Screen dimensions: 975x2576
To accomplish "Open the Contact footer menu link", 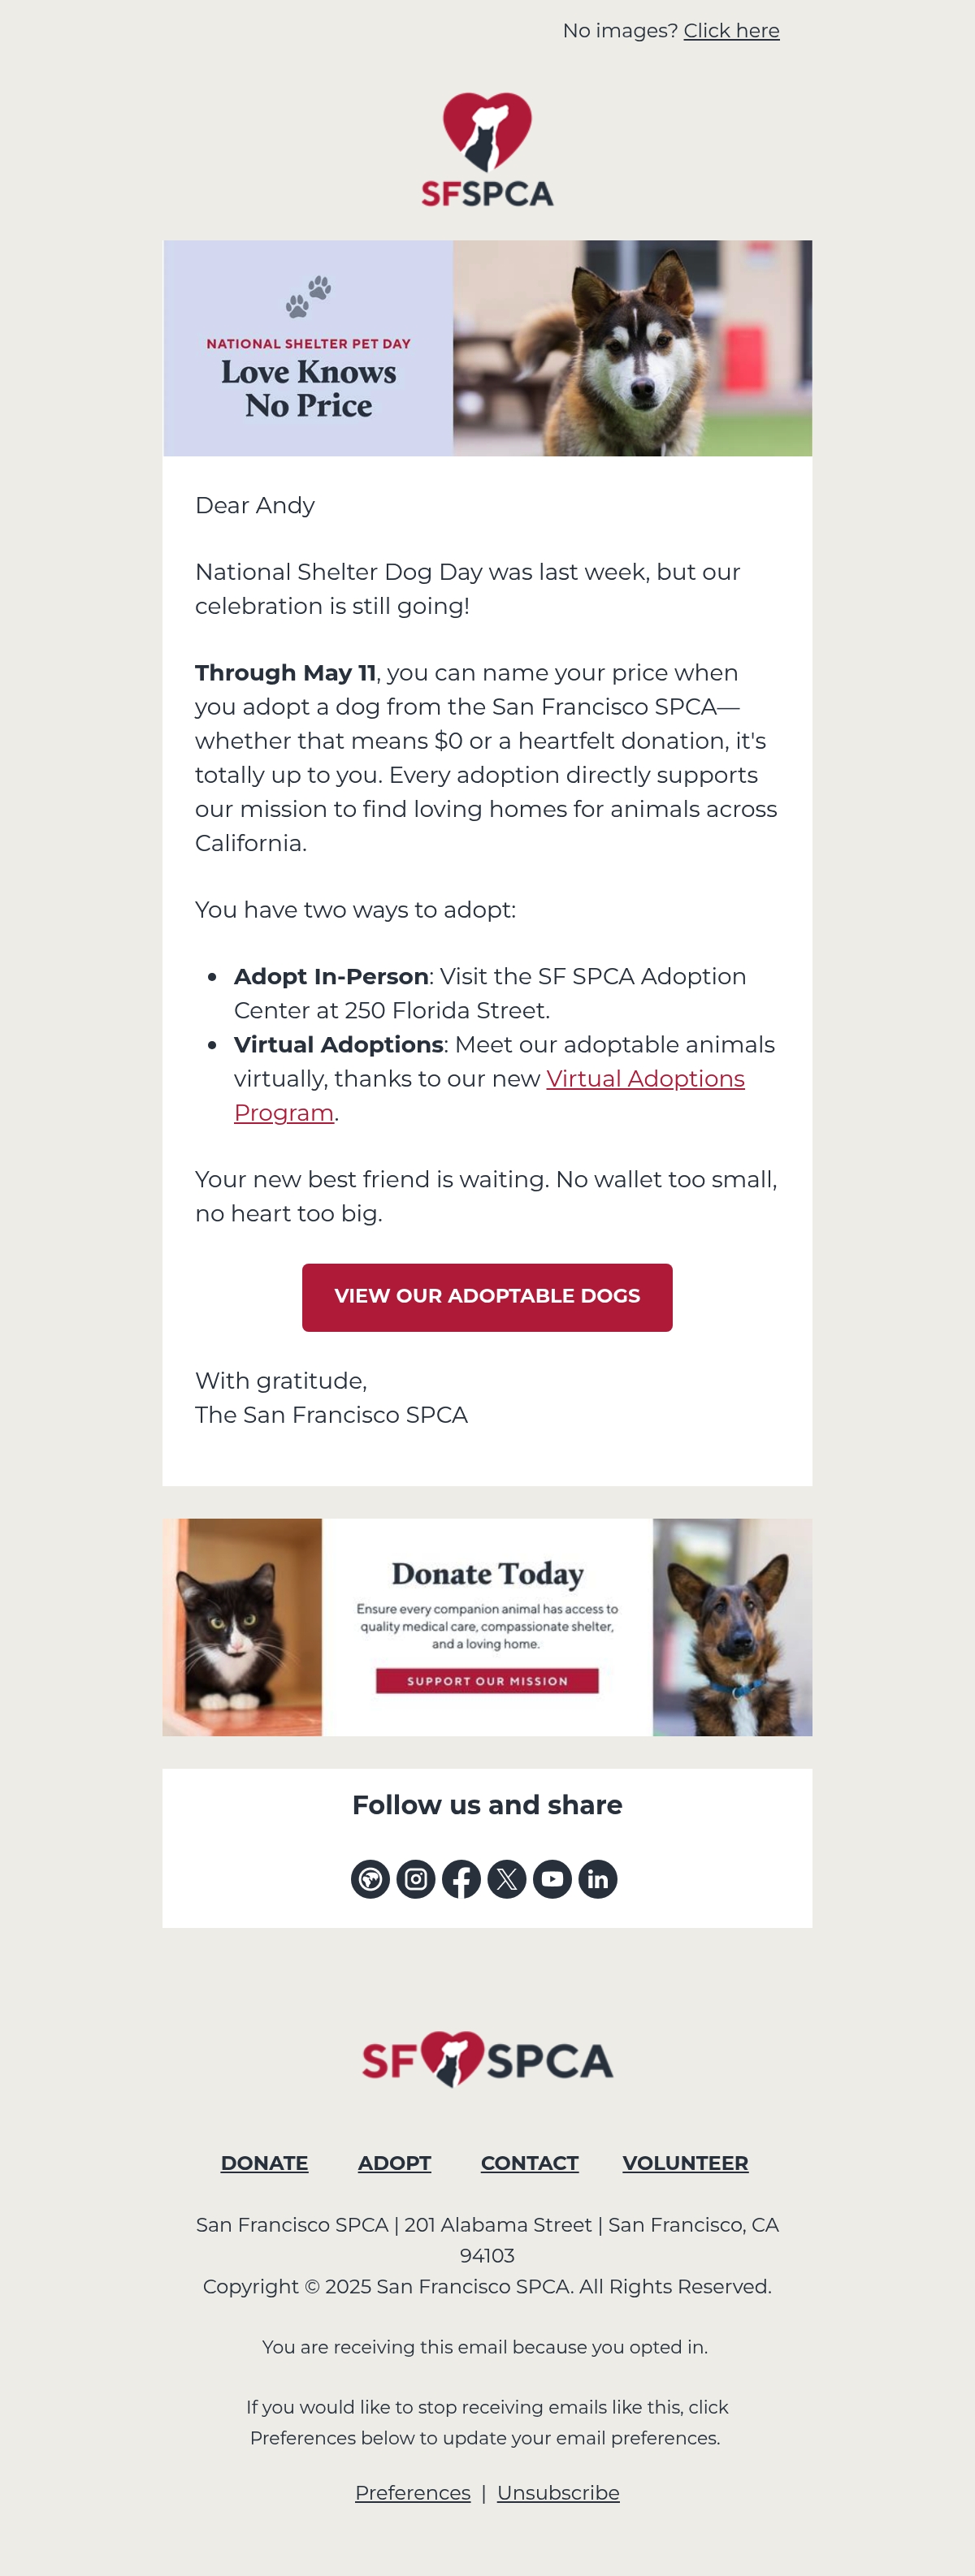I will pos(529,2163).
